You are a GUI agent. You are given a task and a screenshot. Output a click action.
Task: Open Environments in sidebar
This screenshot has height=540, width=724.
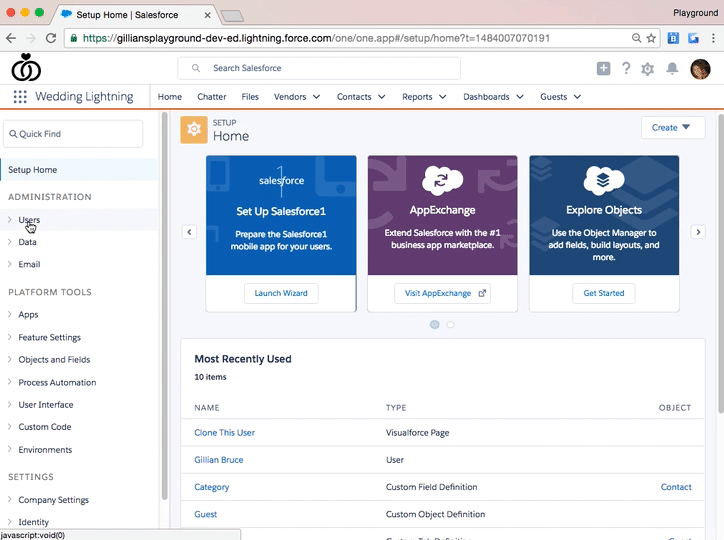coord(45,450)
